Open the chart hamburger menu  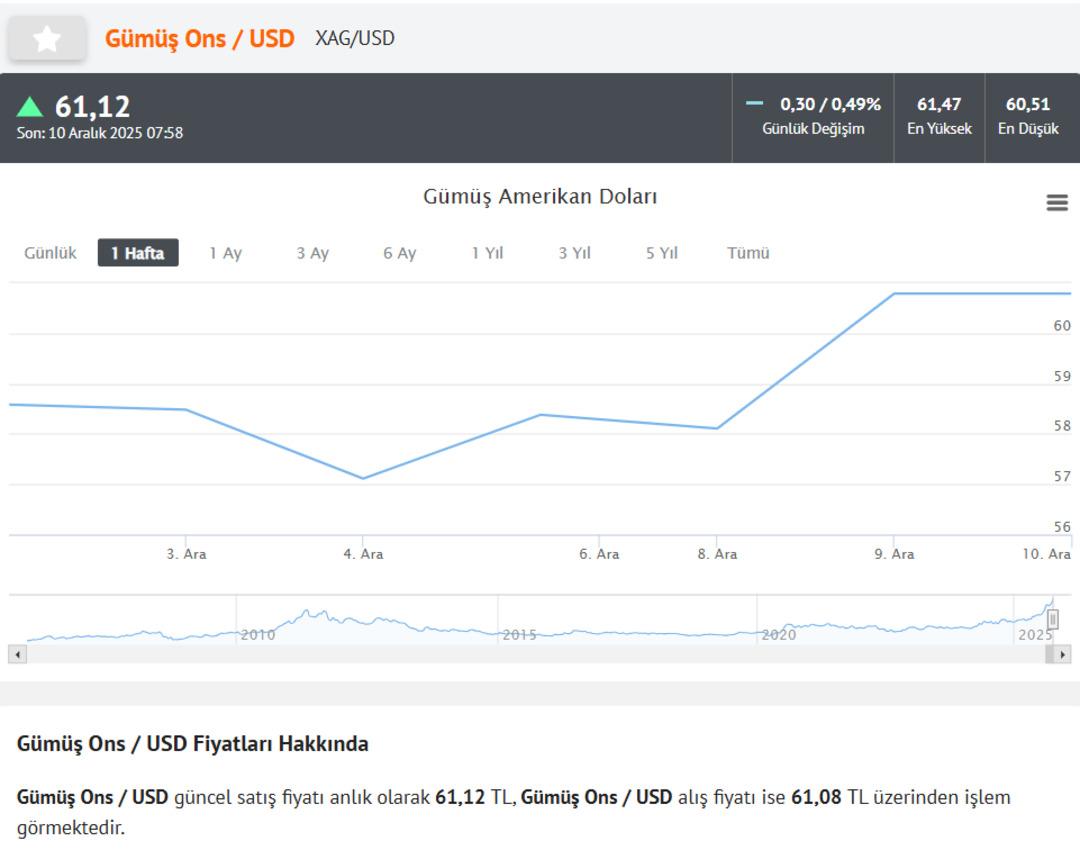pos(1057,203)
